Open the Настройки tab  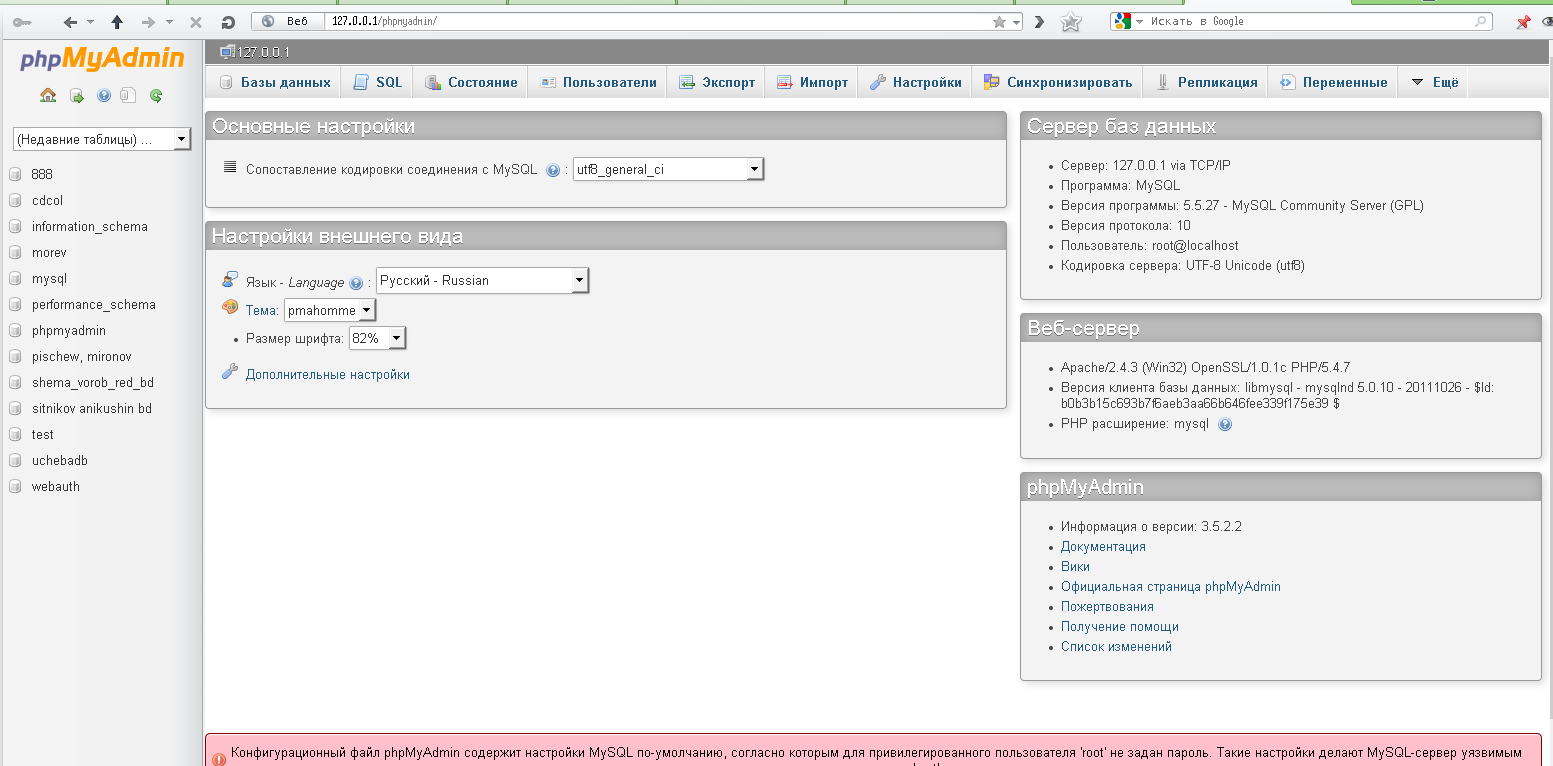point(915,82)
